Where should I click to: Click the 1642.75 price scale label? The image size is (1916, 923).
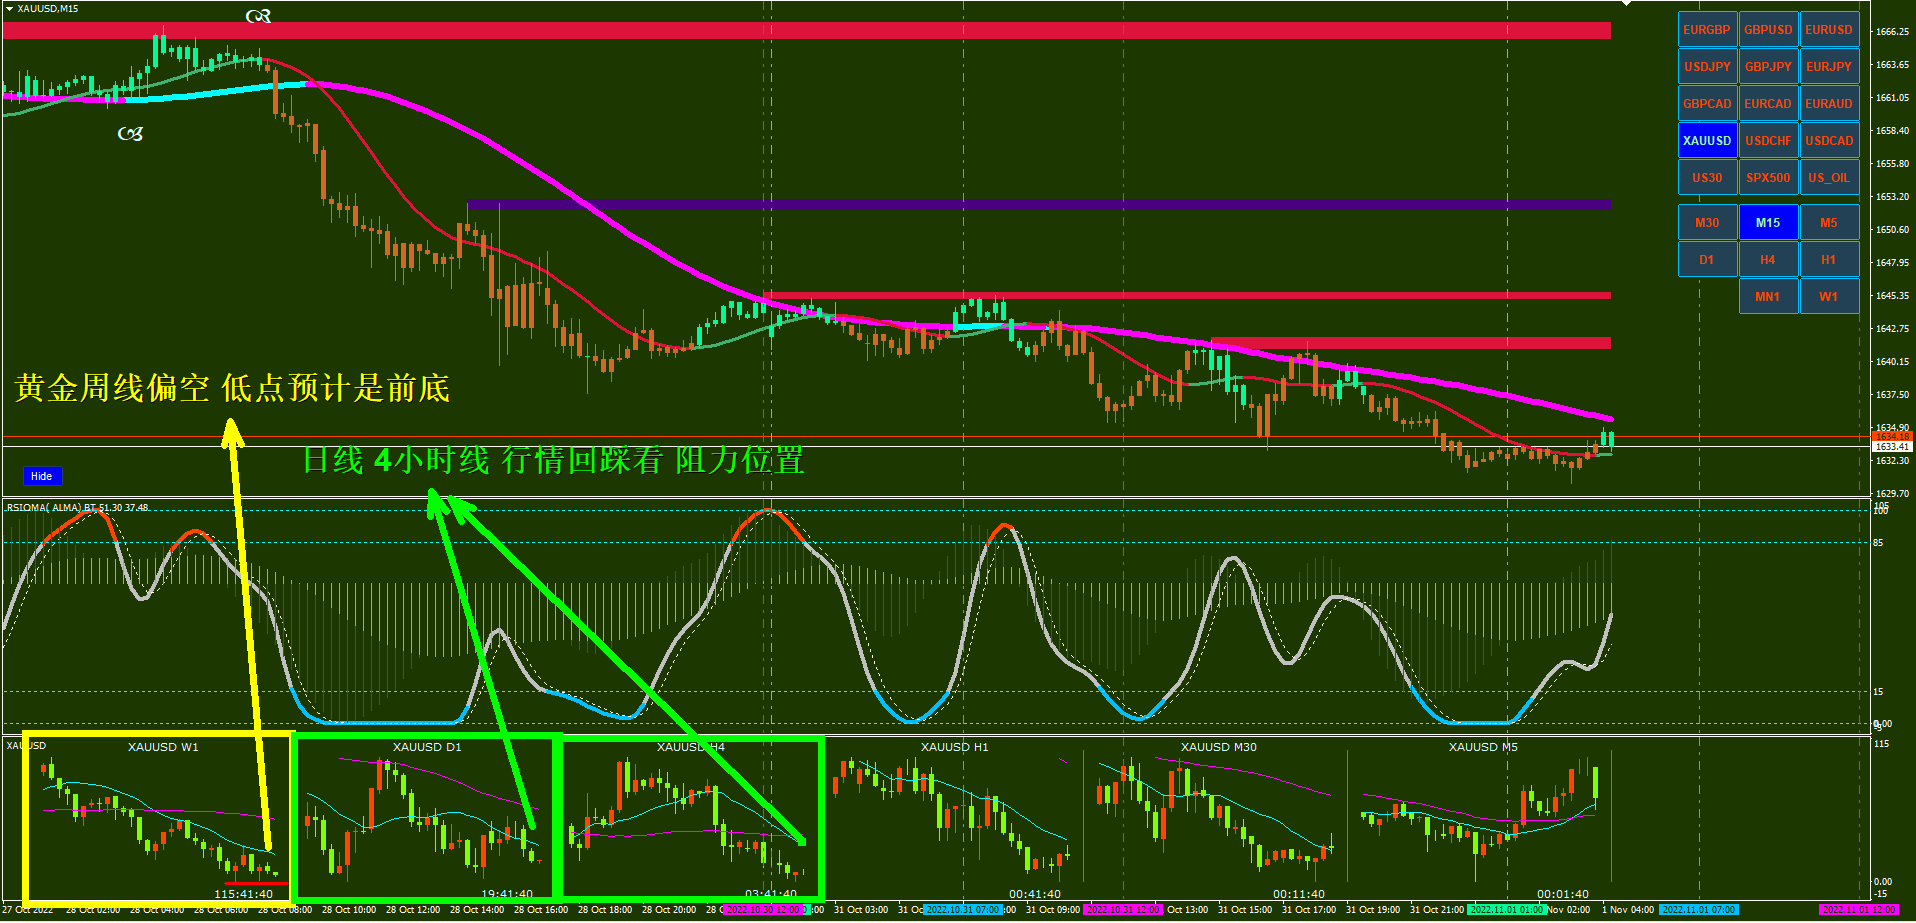click(x=1892, y=329)
